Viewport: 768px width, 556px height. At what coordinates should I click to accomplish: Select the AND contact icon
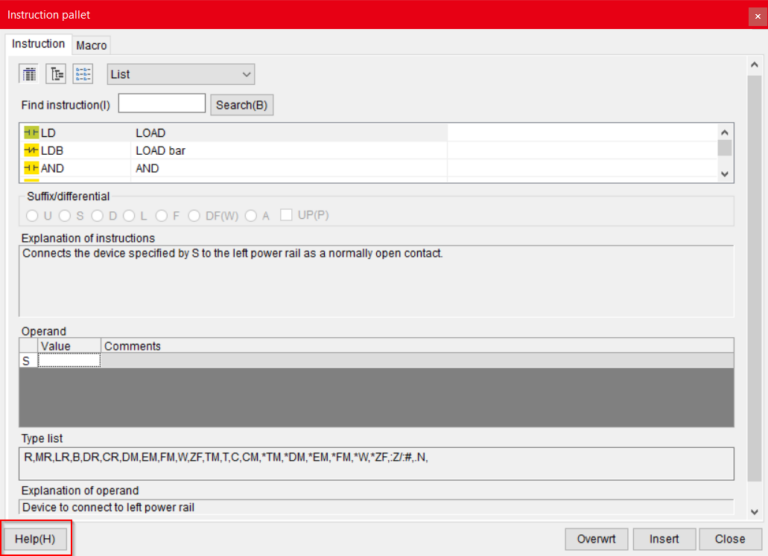click(x=31, y=169)
